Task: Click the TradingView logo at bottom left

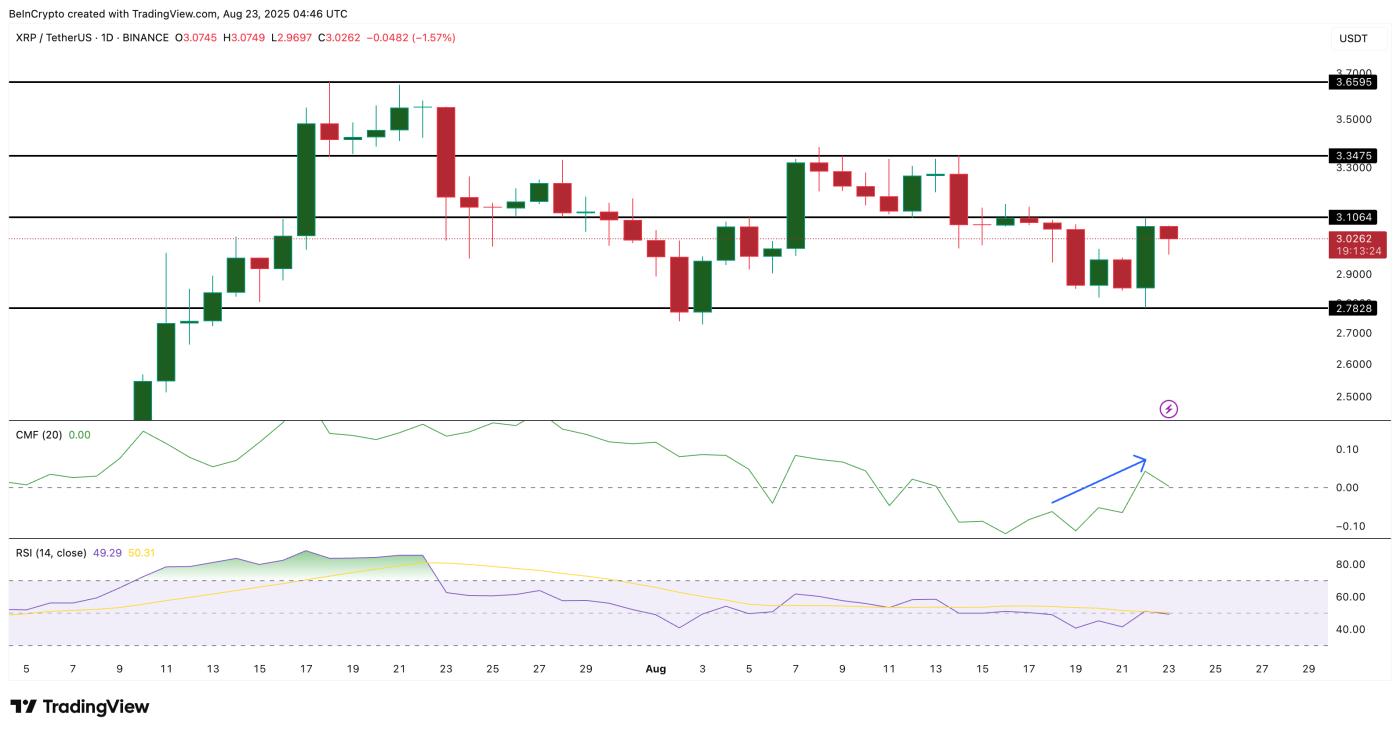Action: click(x=80, y=707)
